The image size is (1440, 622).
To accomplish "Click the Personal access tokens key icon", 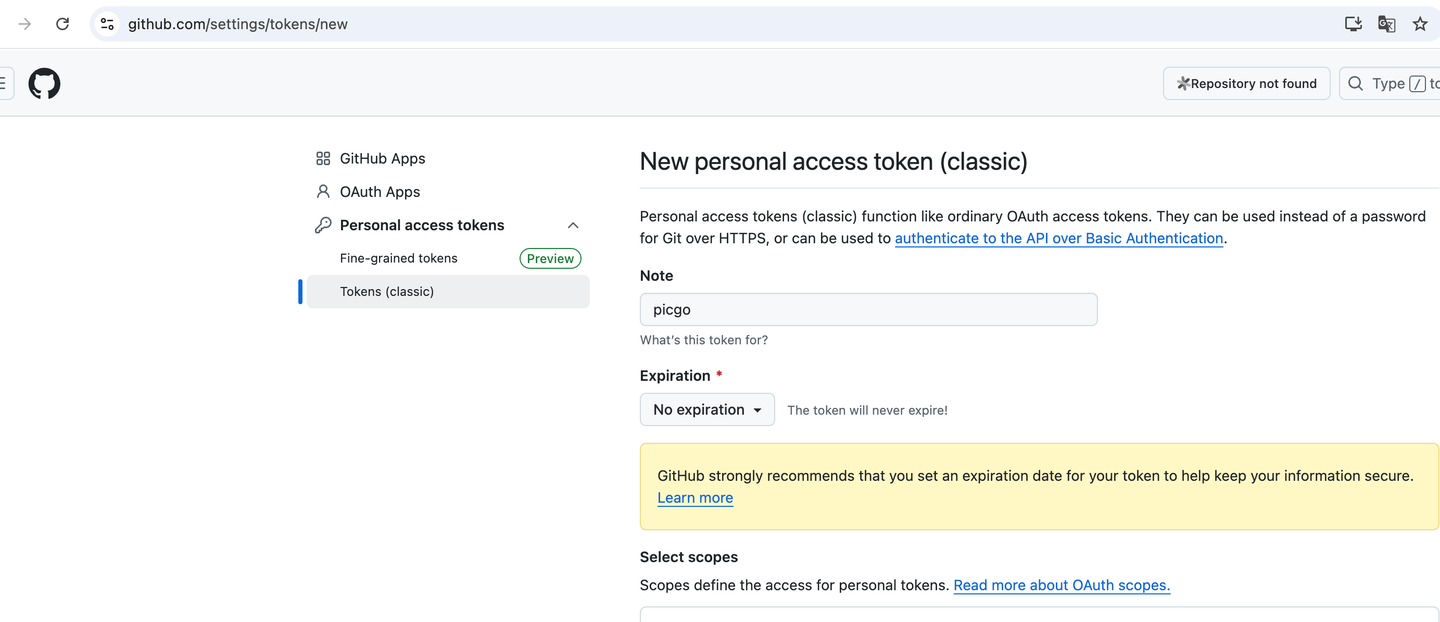I will click(x=322, y=224).
